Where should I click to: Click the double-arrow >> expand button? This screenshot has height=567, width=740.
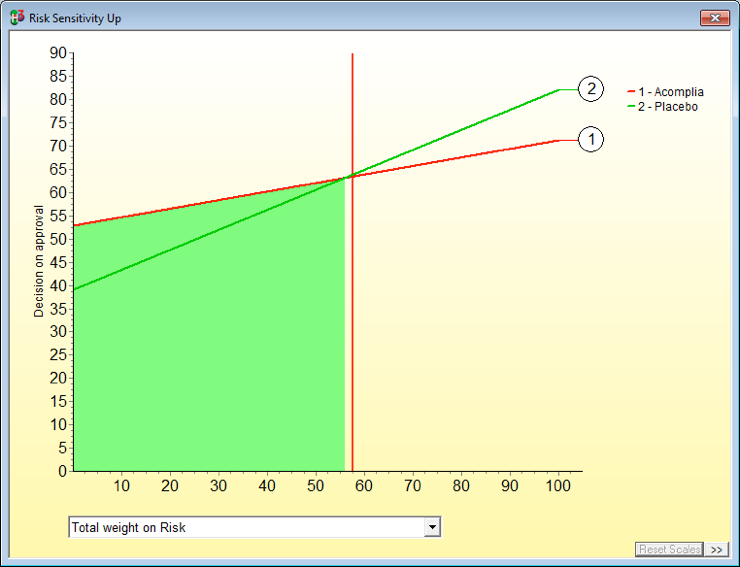(717, 549)
